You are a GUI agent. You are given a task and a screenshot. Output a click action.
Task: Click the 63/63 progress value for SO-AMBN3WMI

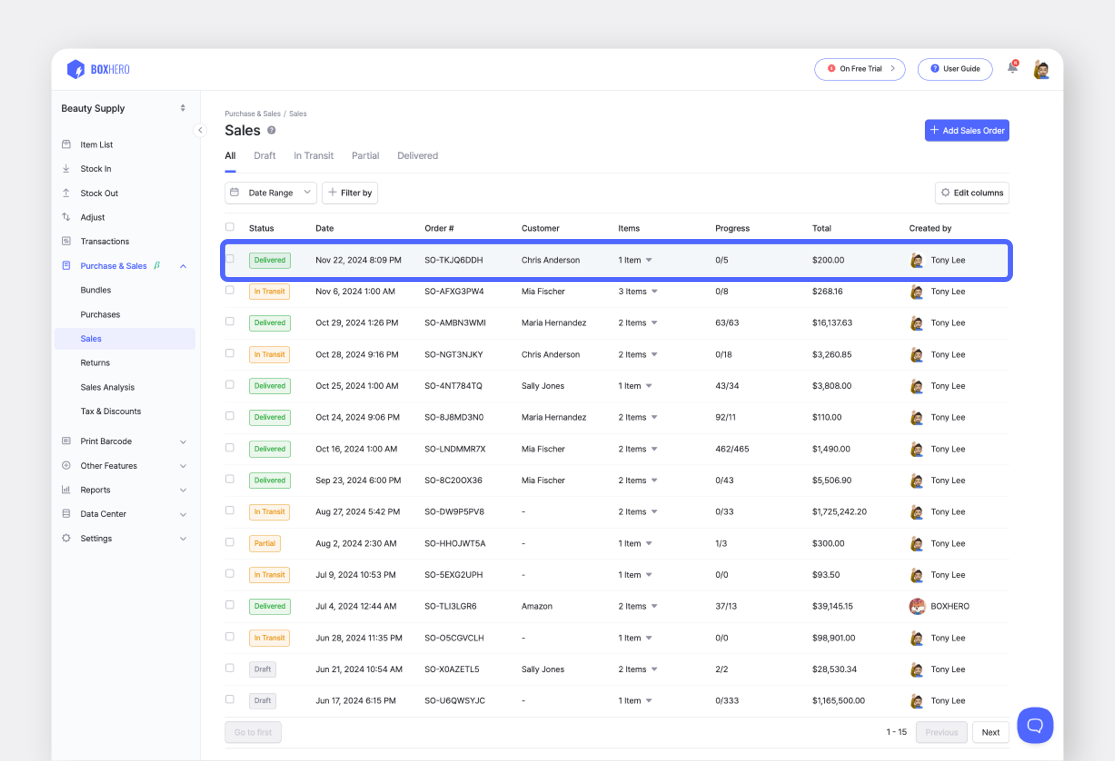[x=729, y=322]
